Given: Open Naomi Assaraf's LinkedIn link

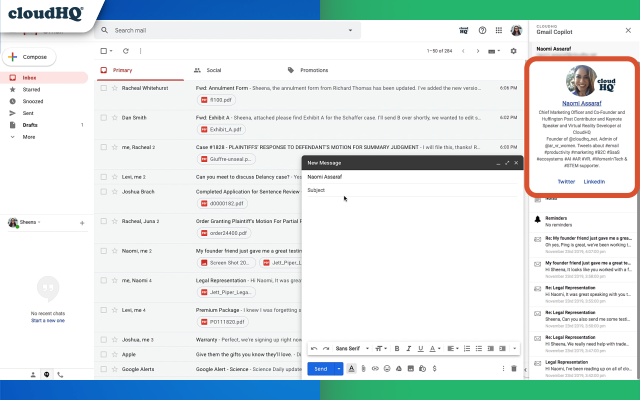Looking at the screenshot, I should pyautogui.click(x=594, y=182).
